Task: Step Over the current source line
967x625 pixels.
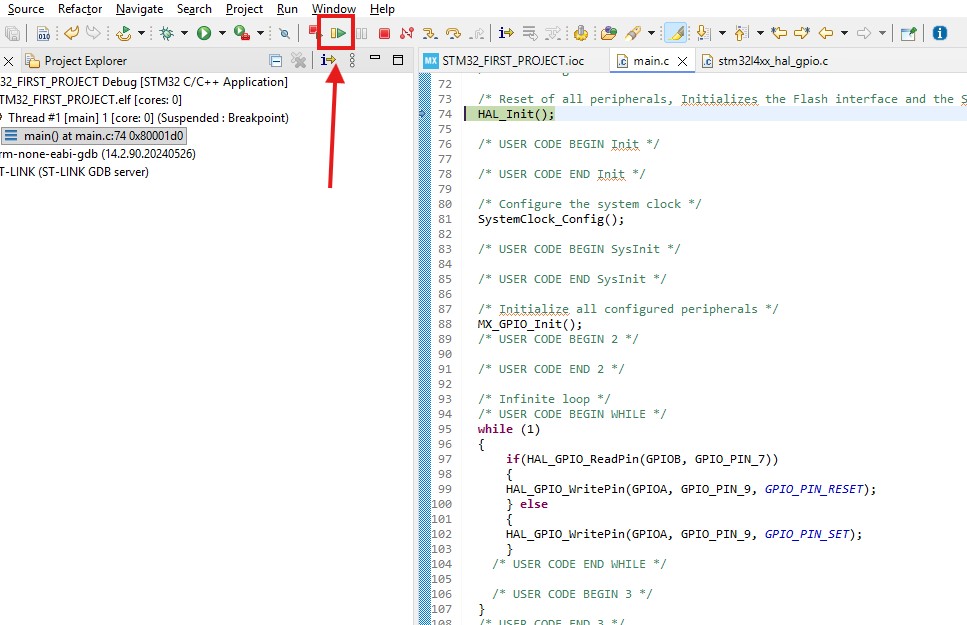Action: click(x=453, y=31)
